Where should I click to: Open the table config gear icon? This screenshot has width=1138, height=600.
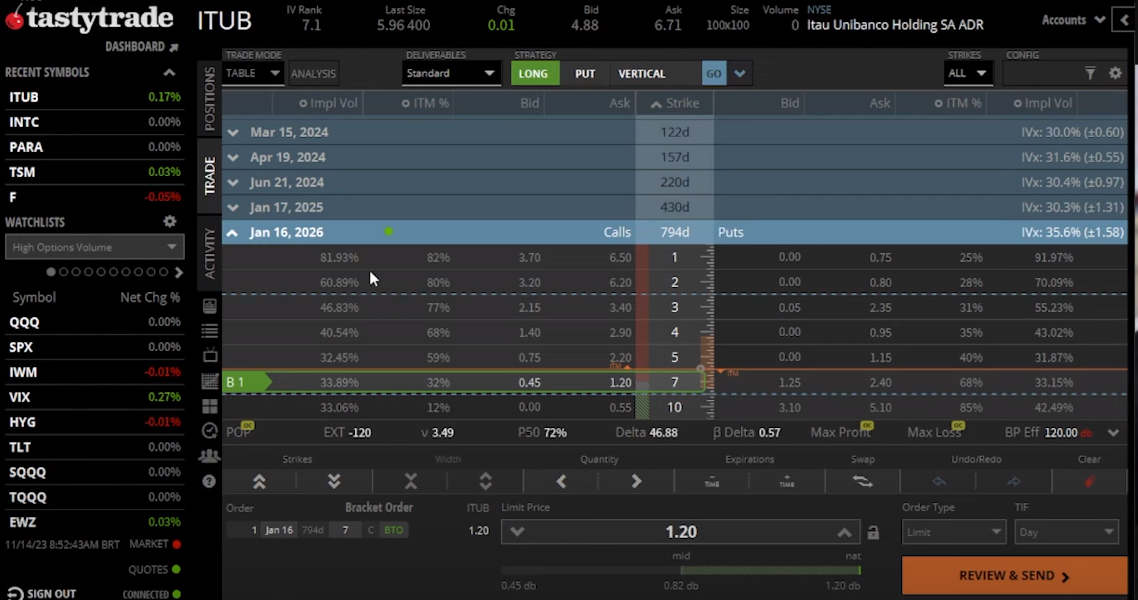[1115, 73]
